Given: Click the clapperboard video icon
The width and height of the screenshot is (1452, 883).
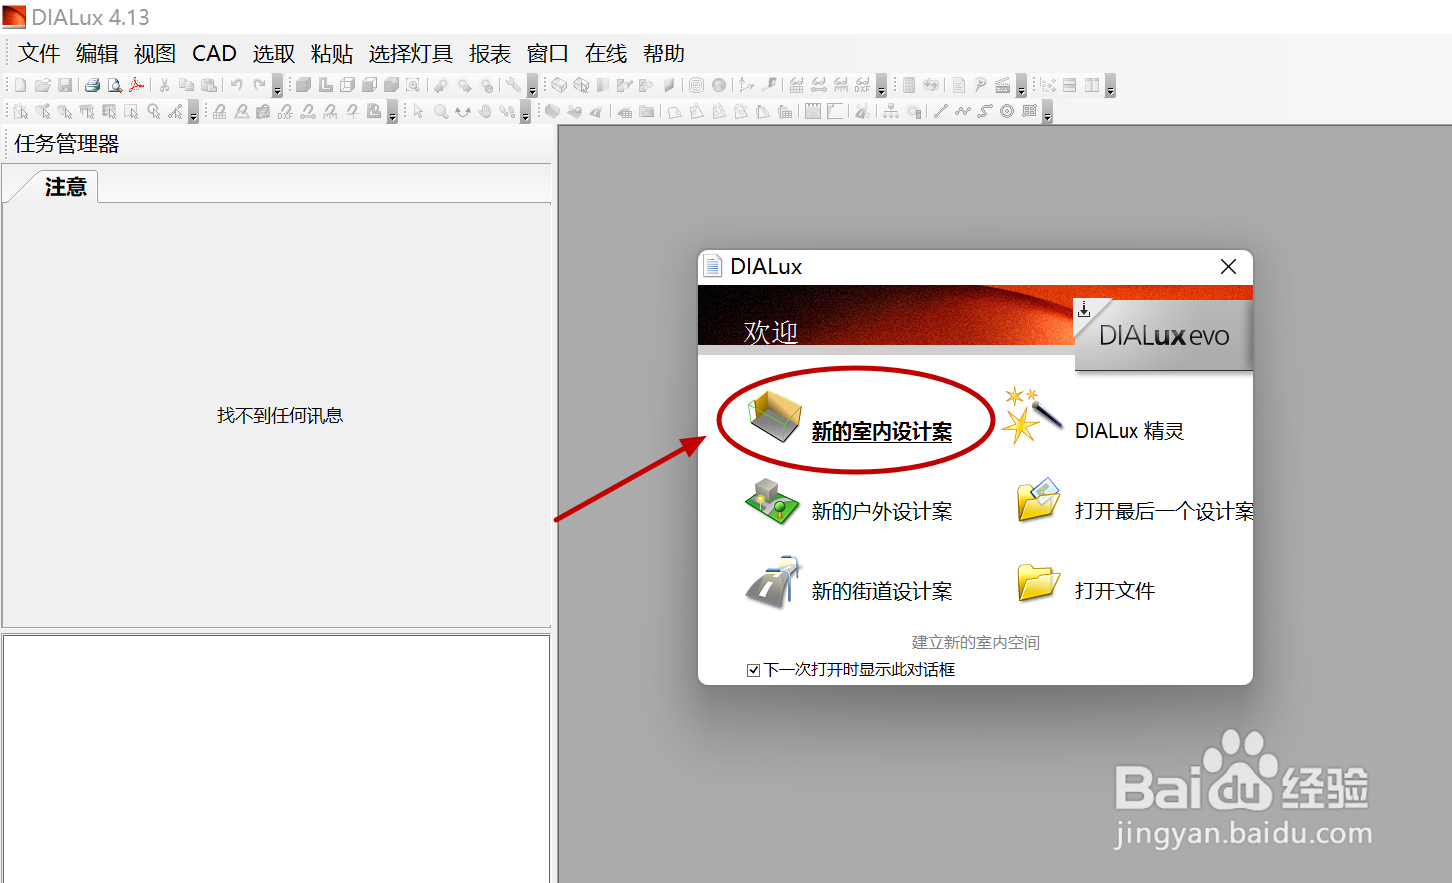Looking at the screenshot, I should [1002, 85].
